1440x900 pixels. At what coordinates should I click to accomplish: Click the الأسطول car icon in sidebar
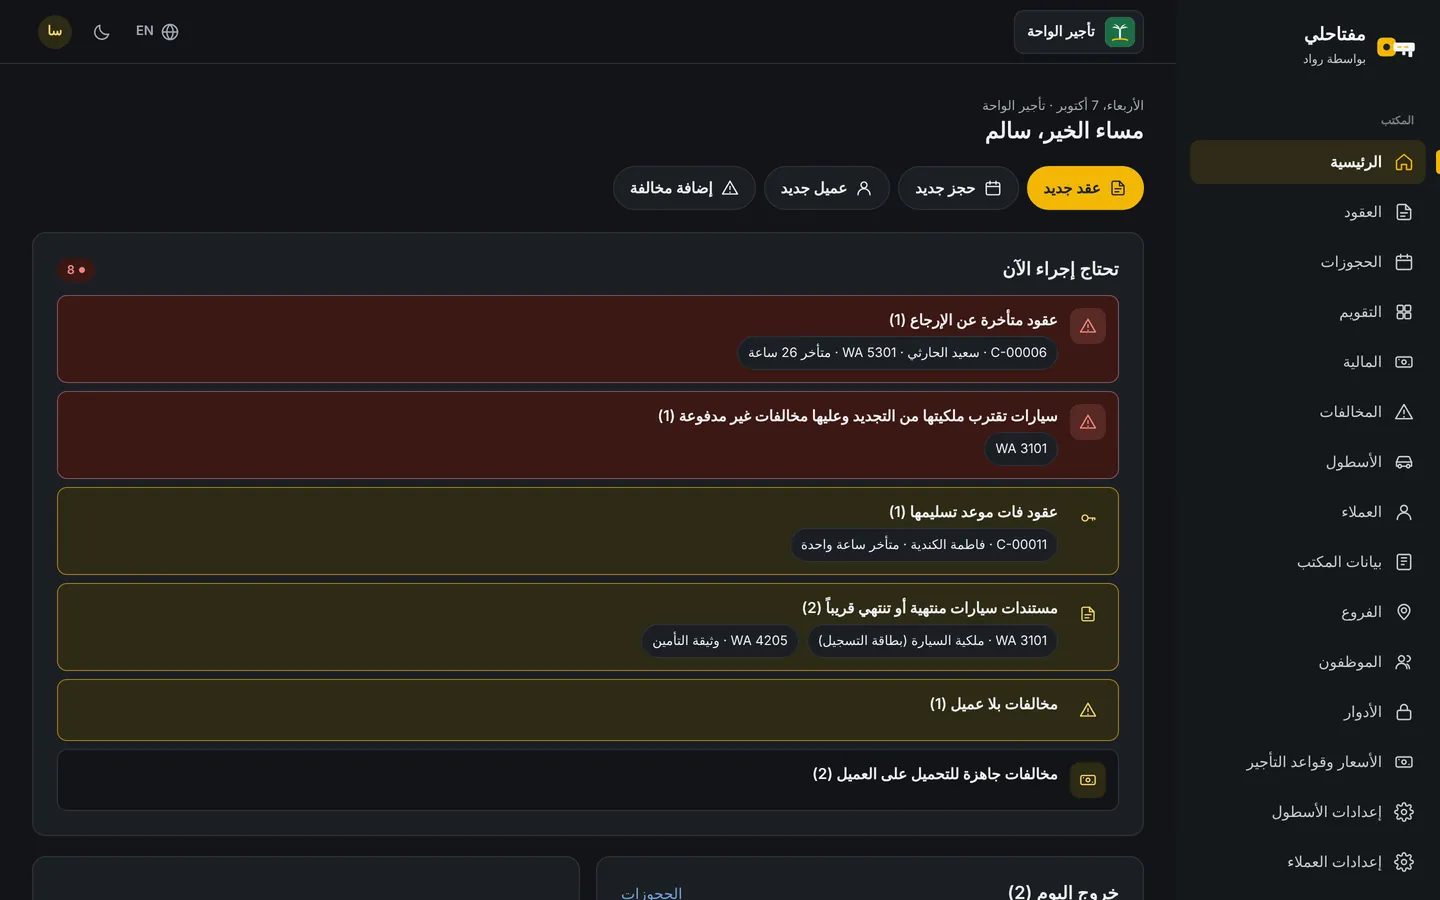point(1404,462)
